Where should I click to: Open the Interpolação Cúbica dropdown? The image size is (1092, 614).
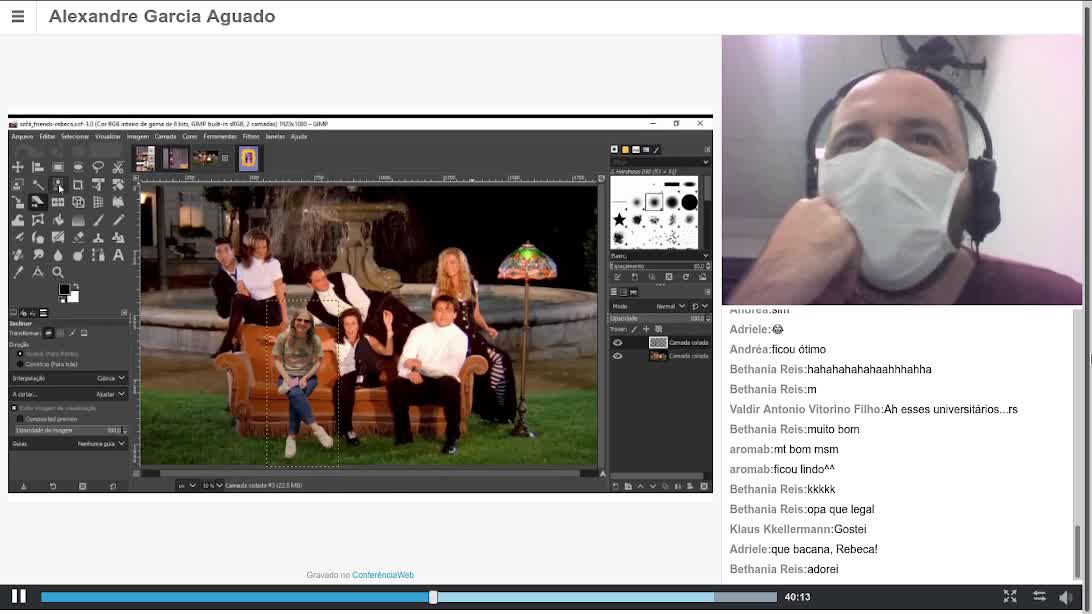click(x=68, y=378)
